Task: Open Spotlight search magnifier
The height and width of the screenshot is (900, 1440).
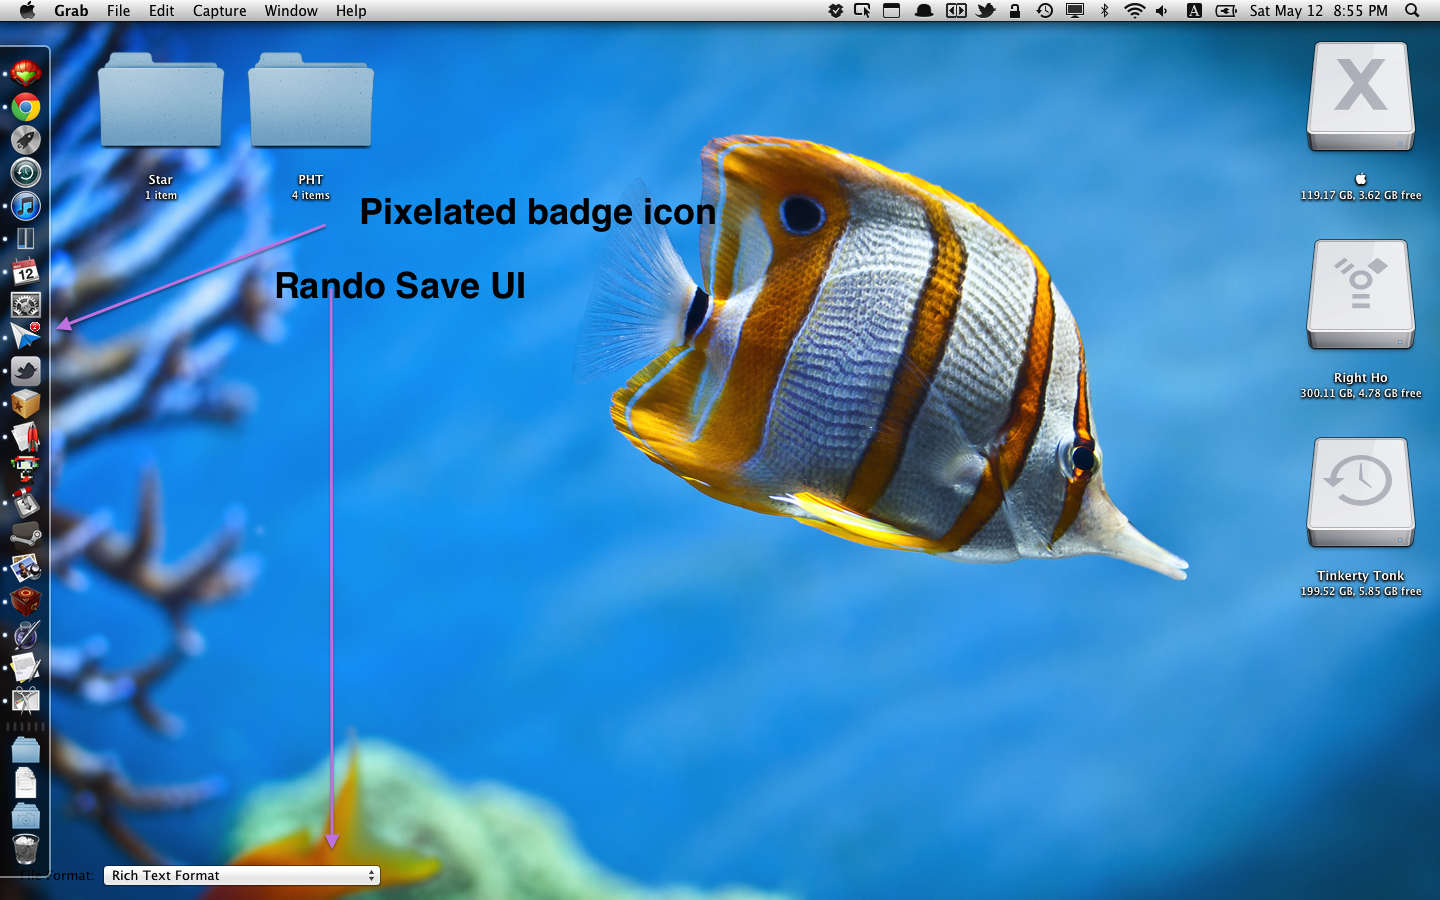Action: [x=1412, y=11]
